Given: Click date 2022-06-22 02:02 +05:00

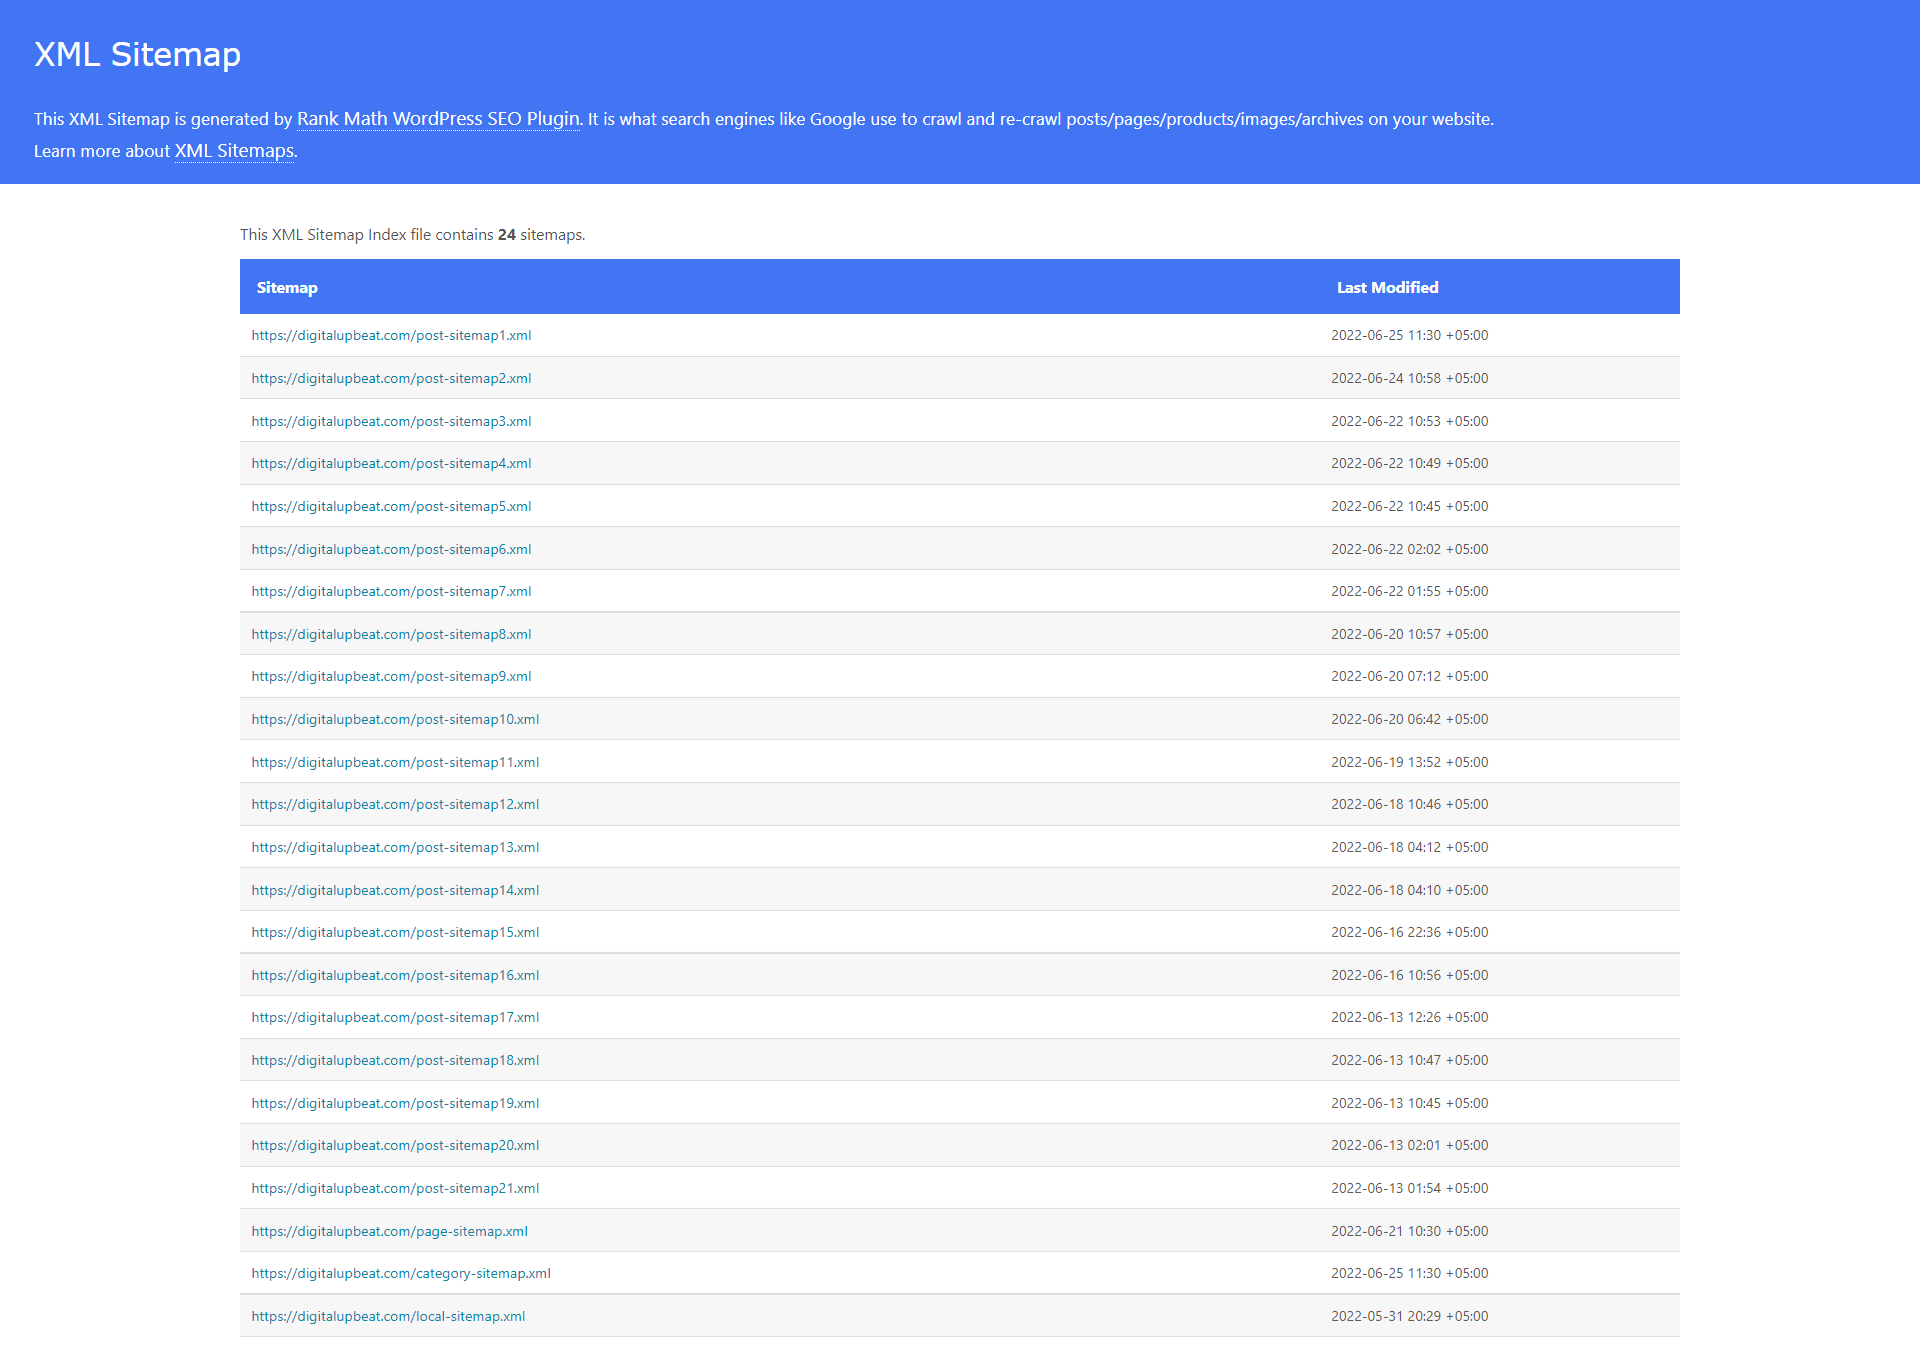Looking at the screenshot, I should 1409,549.
